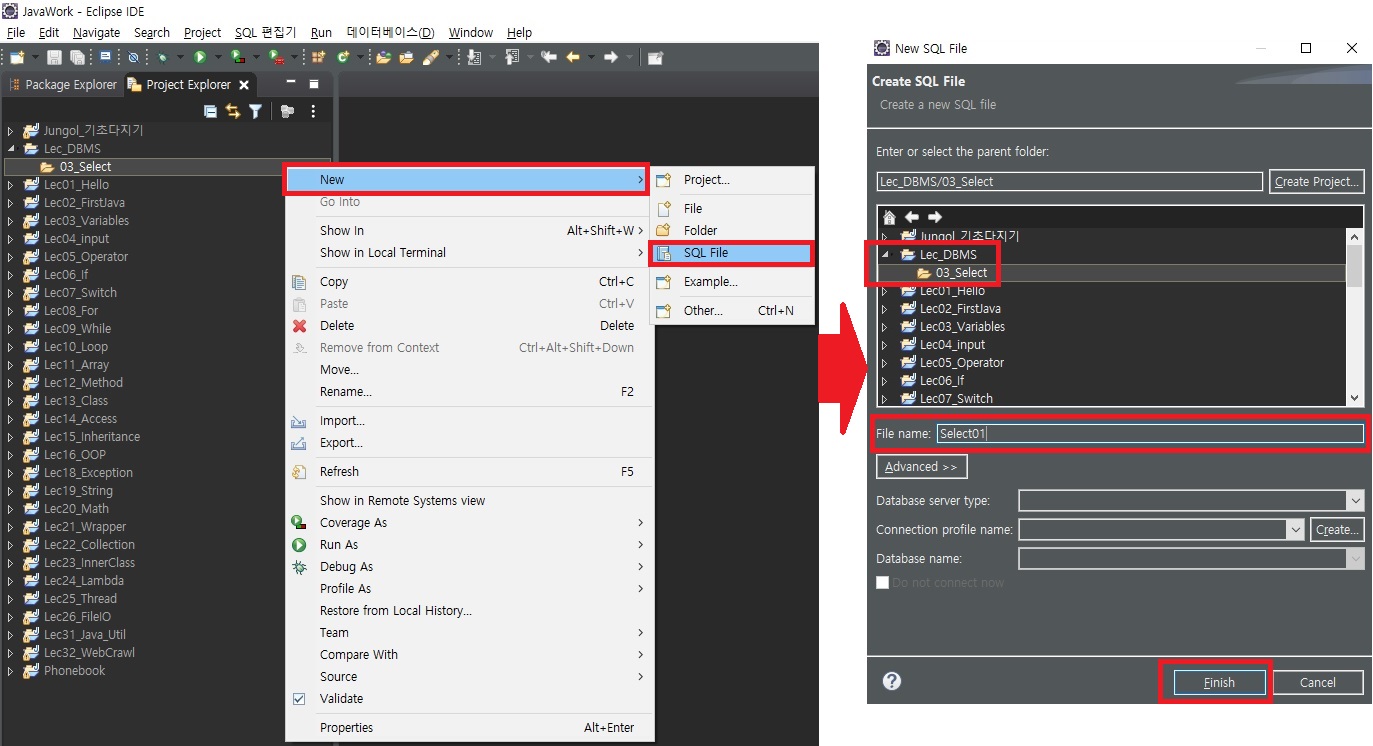
Task: Collapse Lec_DBMS in Project Explorer tree
Action: [11, 149]
